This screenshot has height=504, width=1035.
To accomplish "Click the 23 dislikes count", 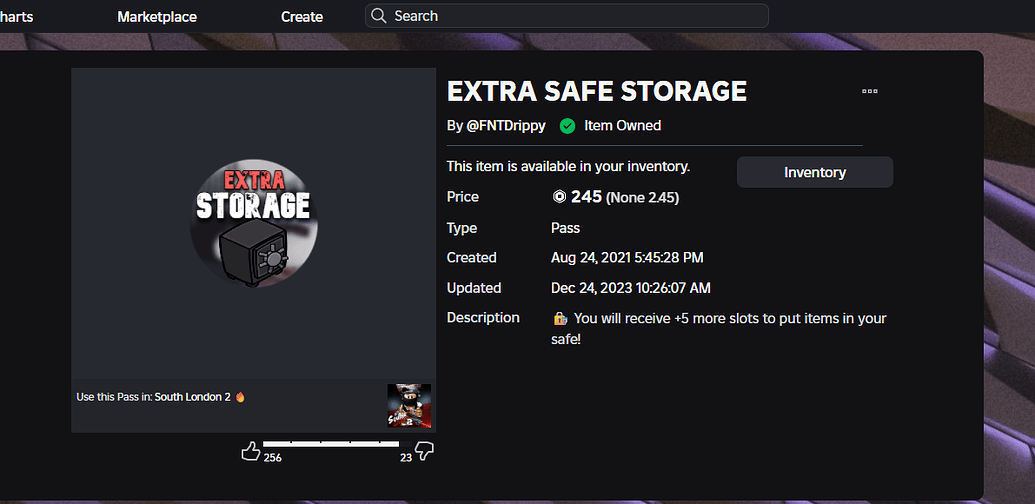I will coord(406,458).
